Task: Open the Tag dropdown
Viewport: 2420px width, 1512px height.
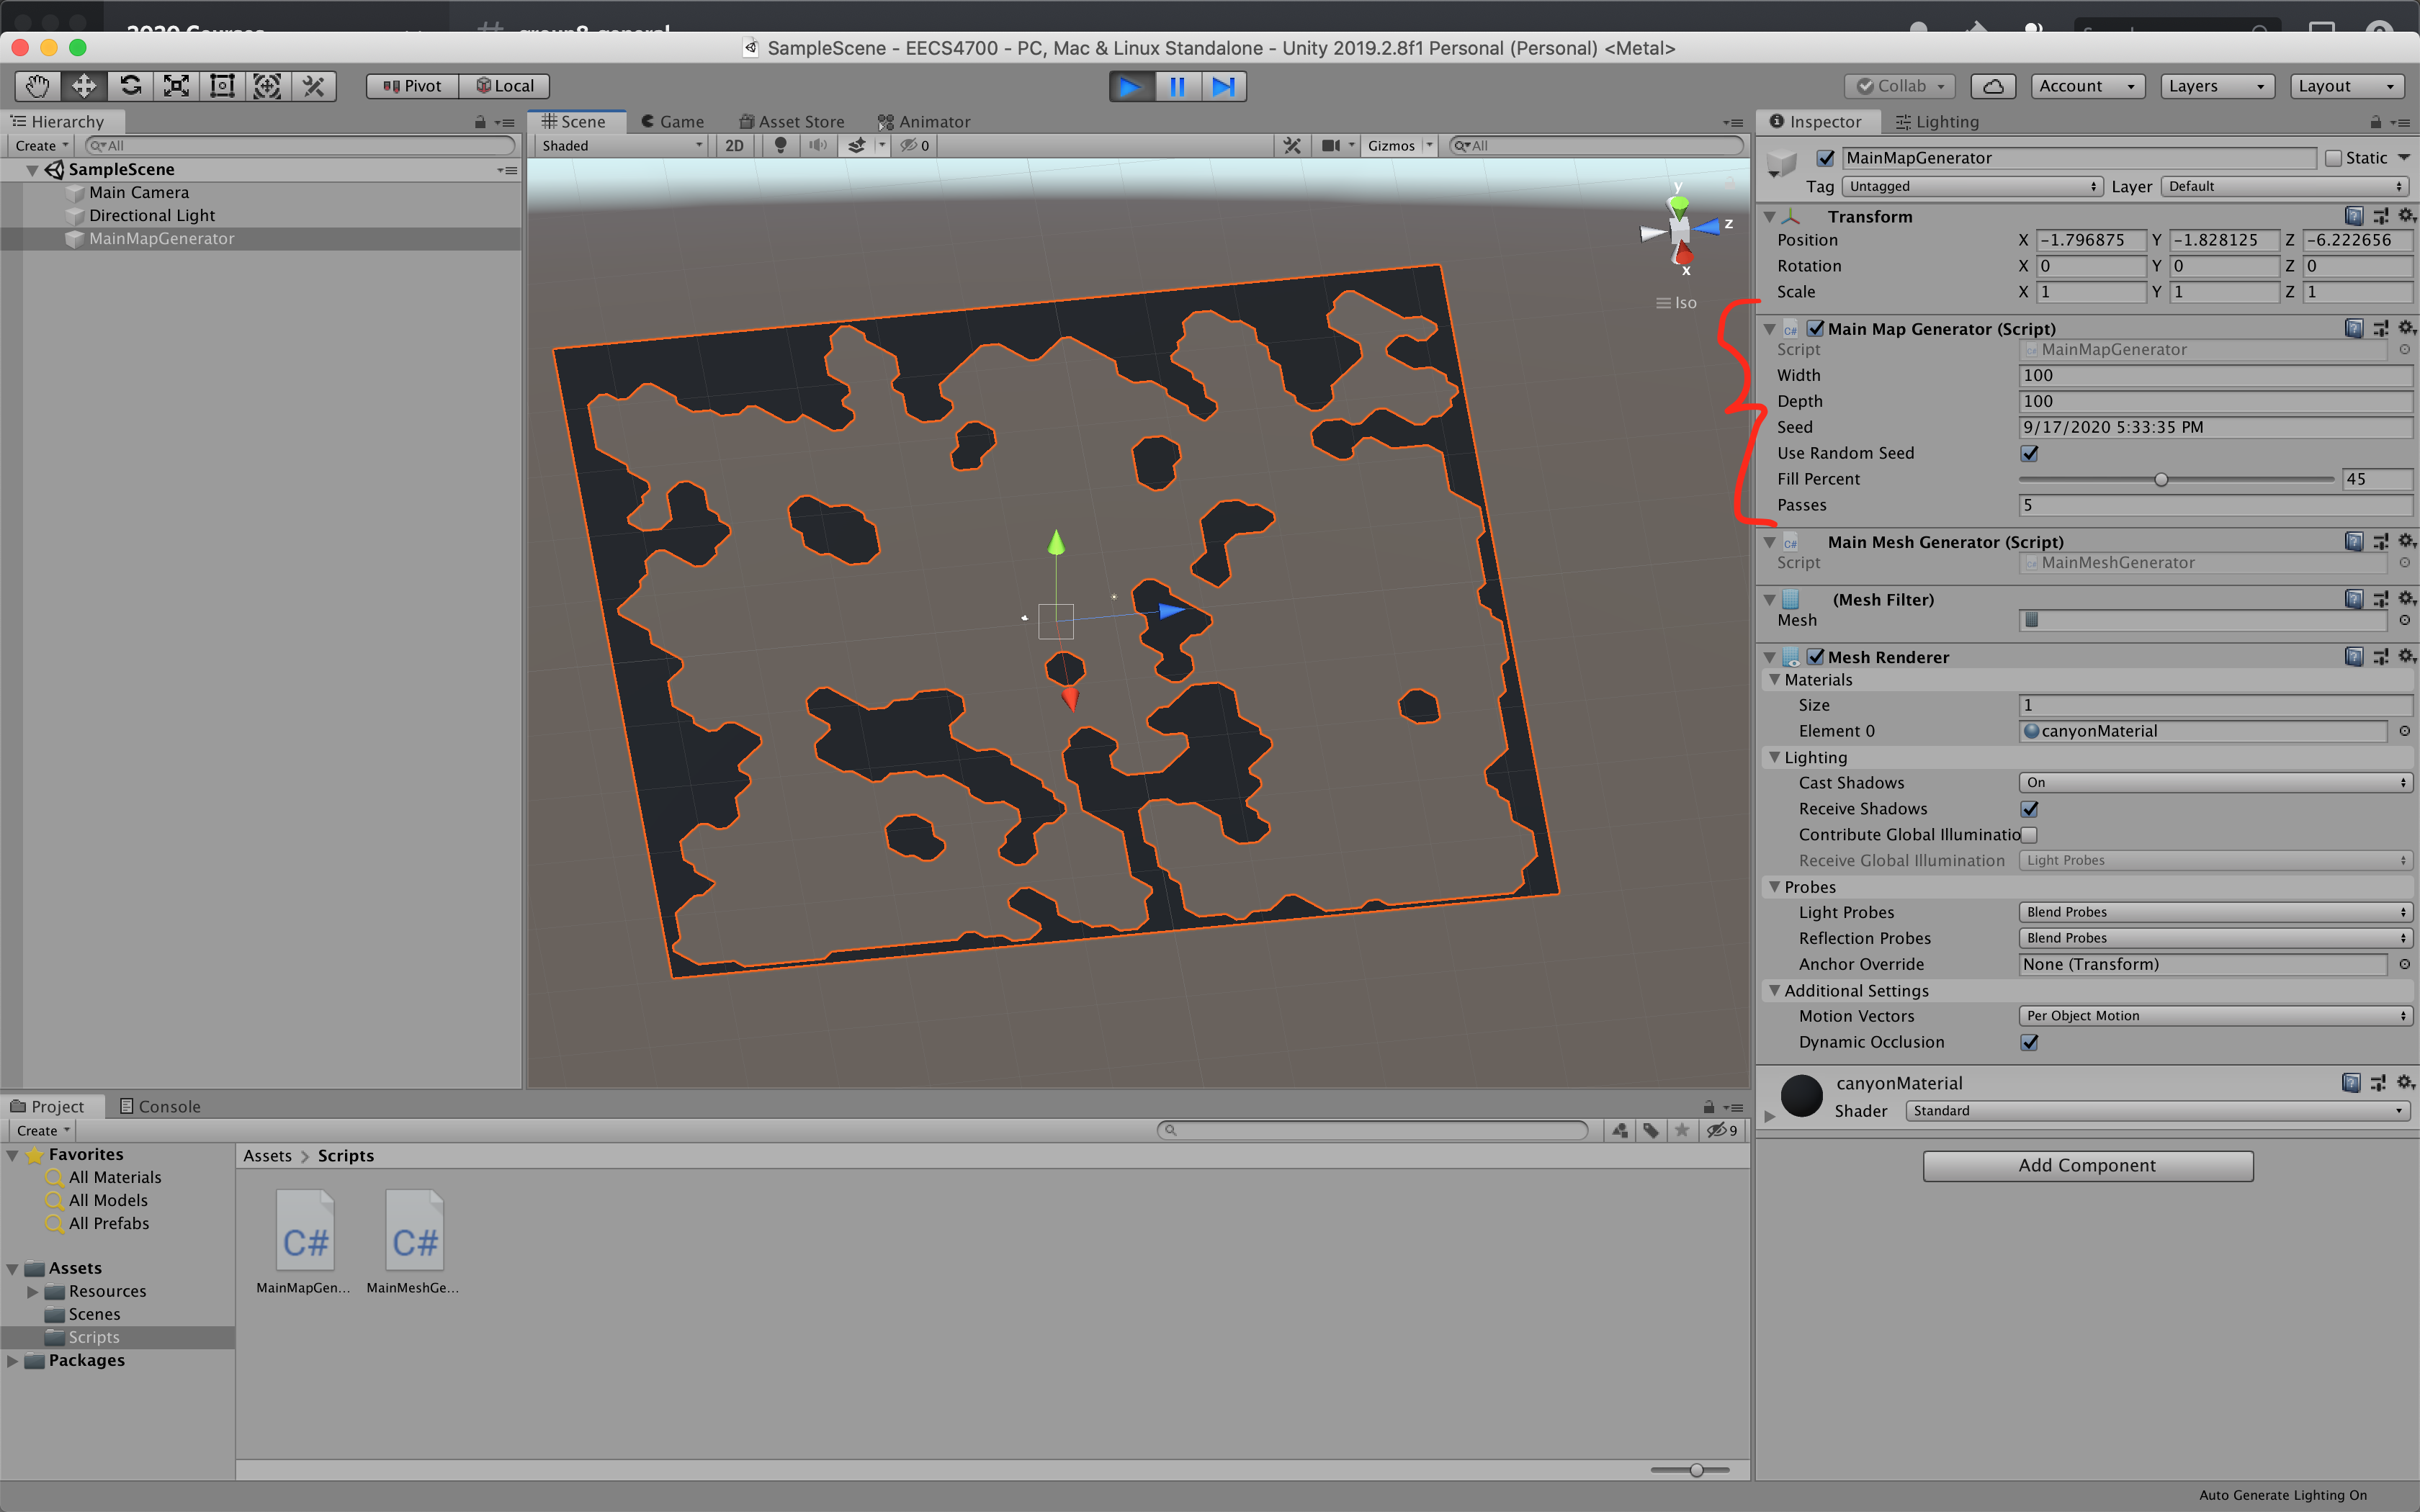Action: pyautogui.click(x=1972, y=186)
